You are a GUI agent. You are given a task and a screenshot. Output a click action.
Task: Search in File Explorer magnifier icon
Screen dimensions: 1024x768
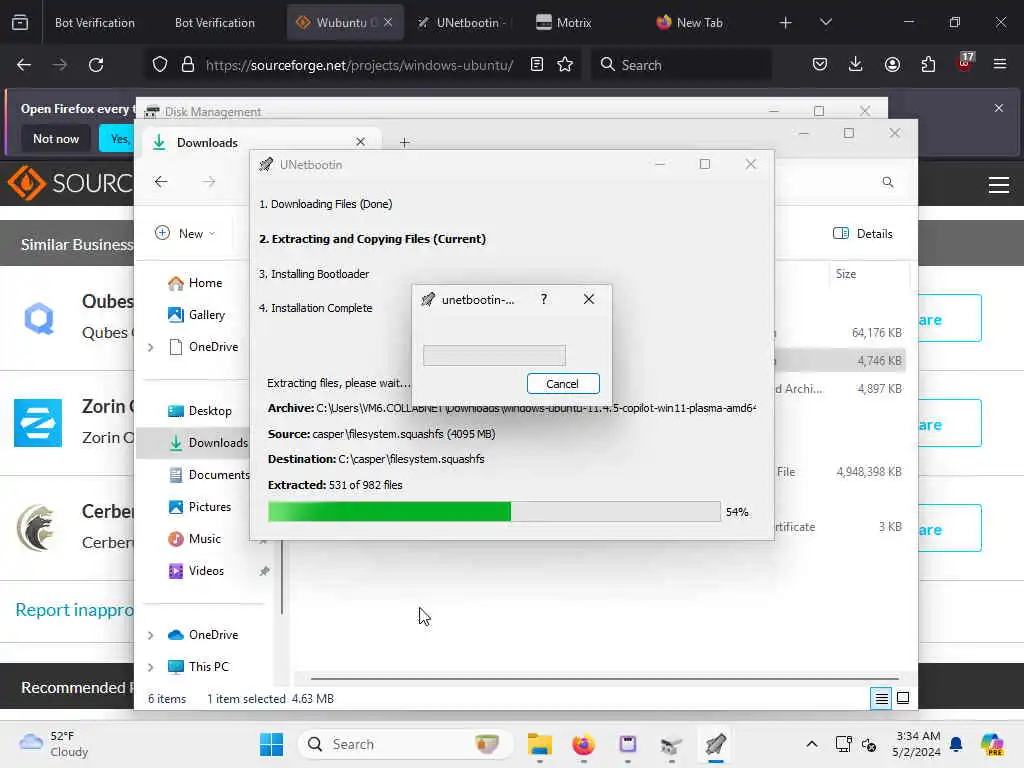coord(888,182)
